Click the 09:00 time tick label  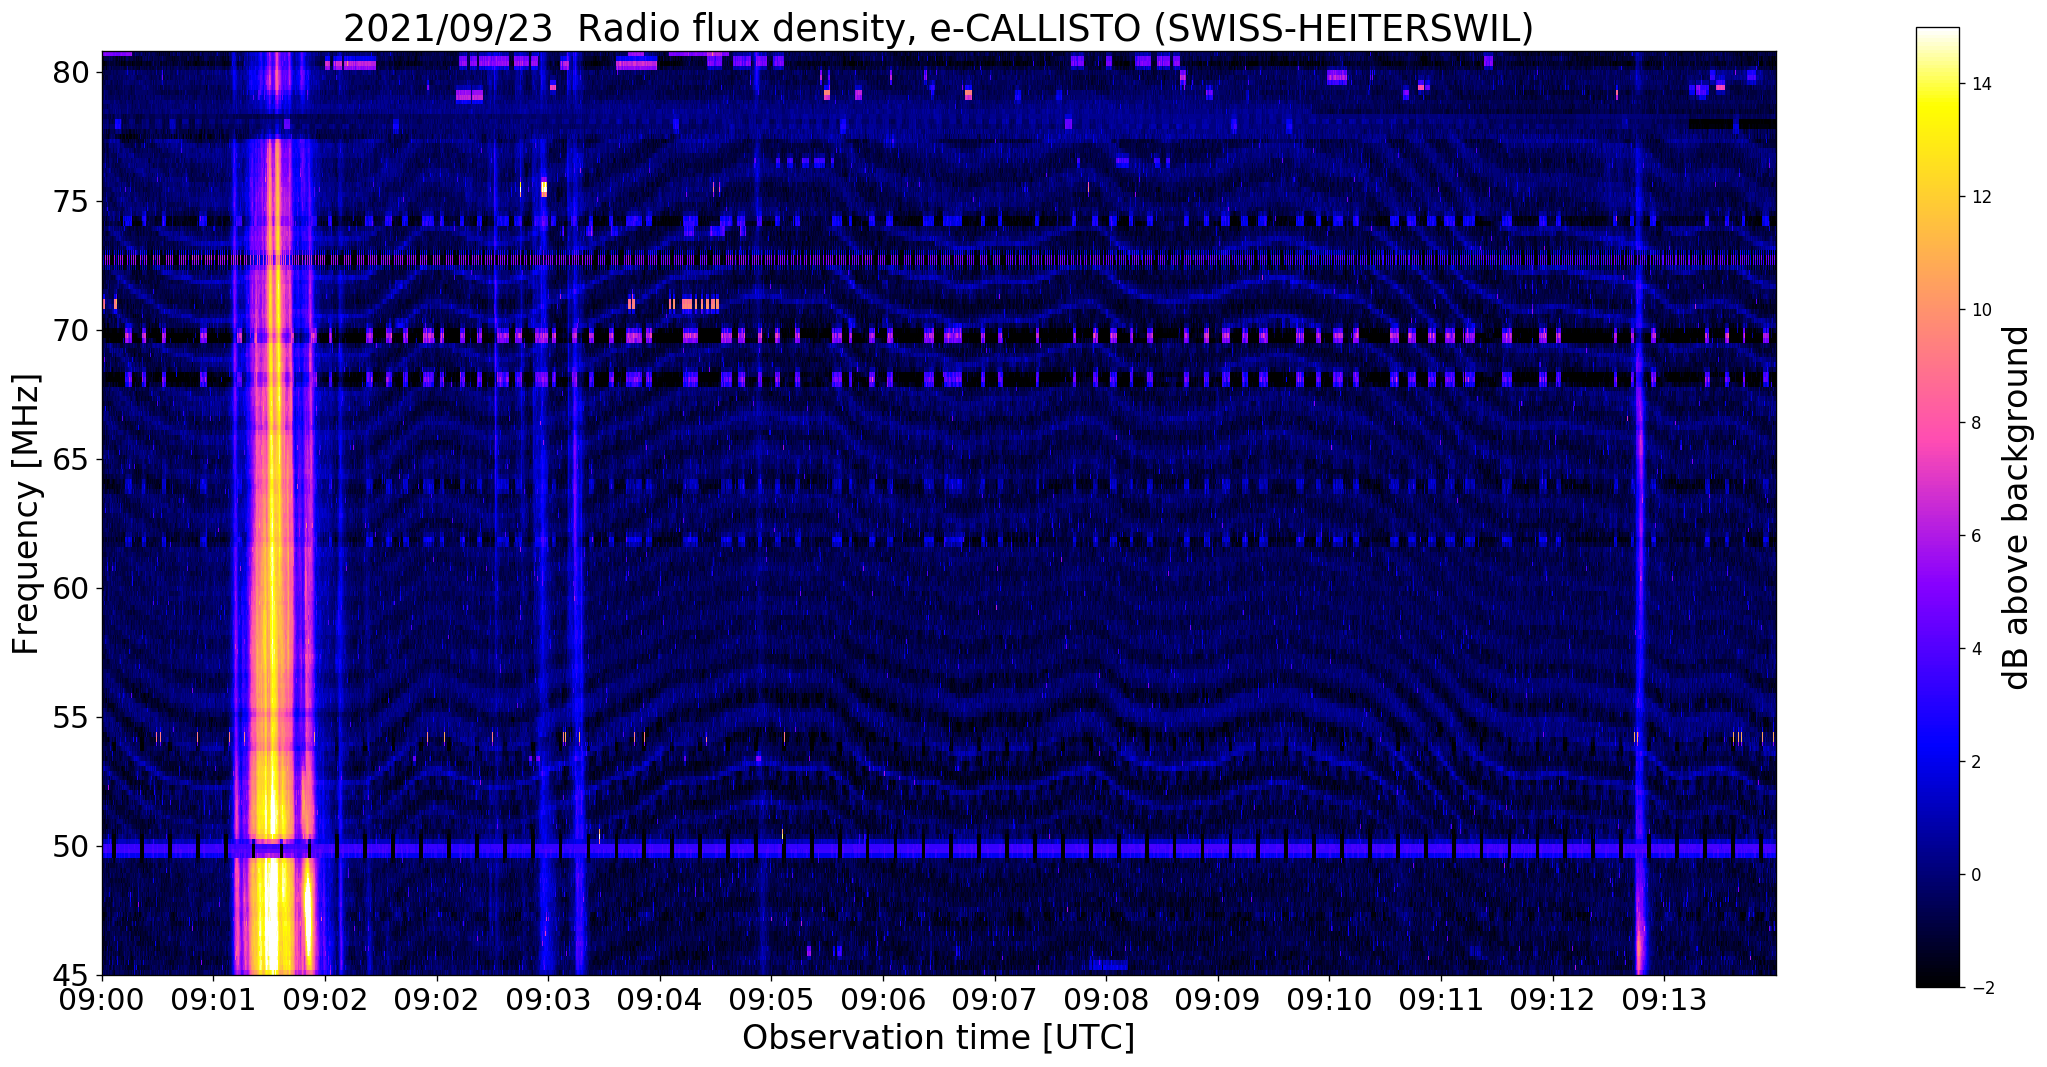point(103,1000)
